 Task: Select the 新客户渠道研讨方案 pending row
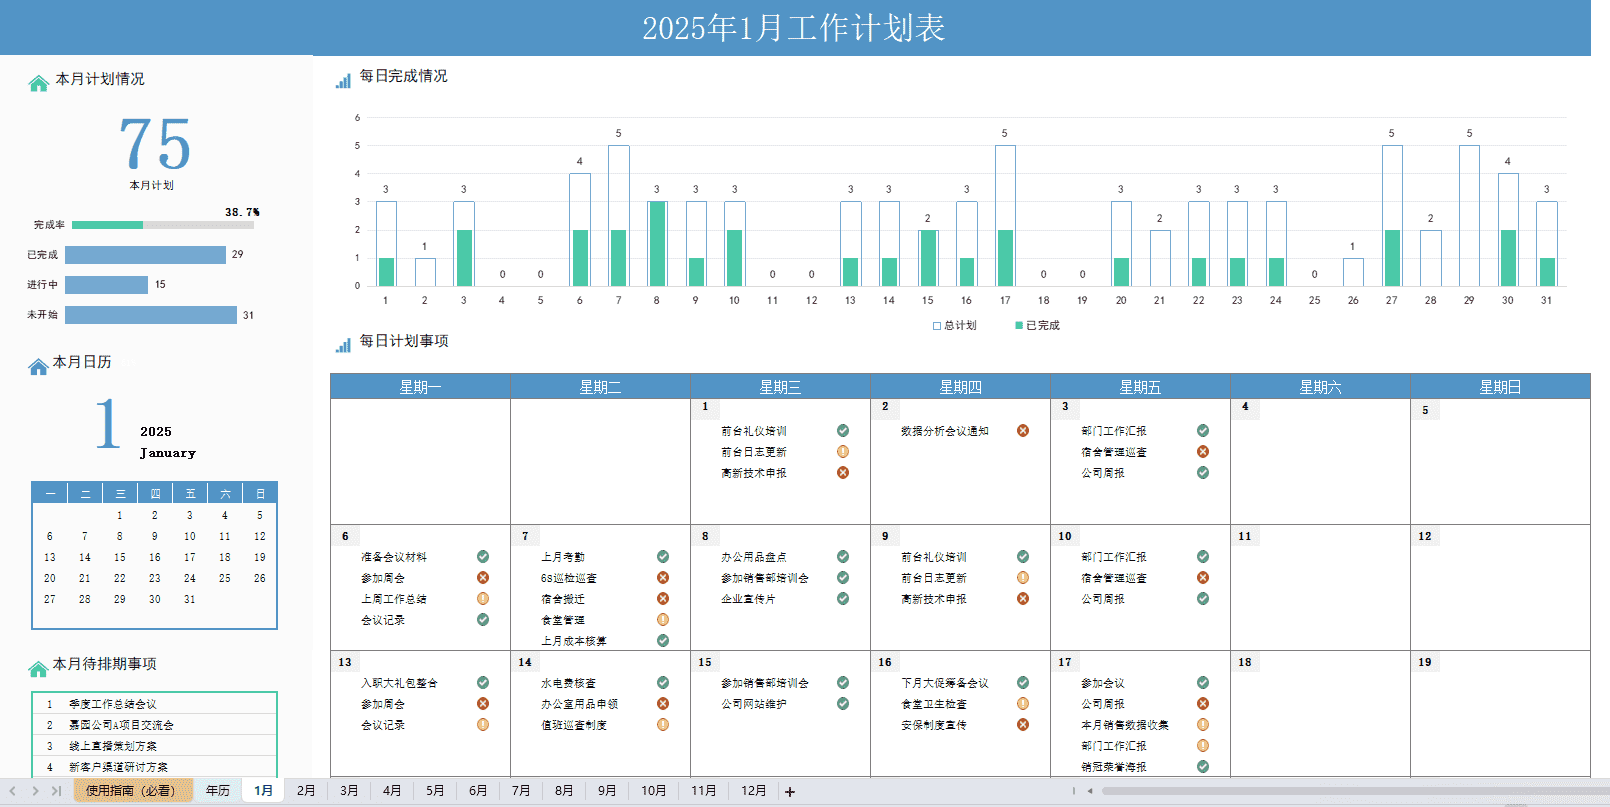click(154, 767)
